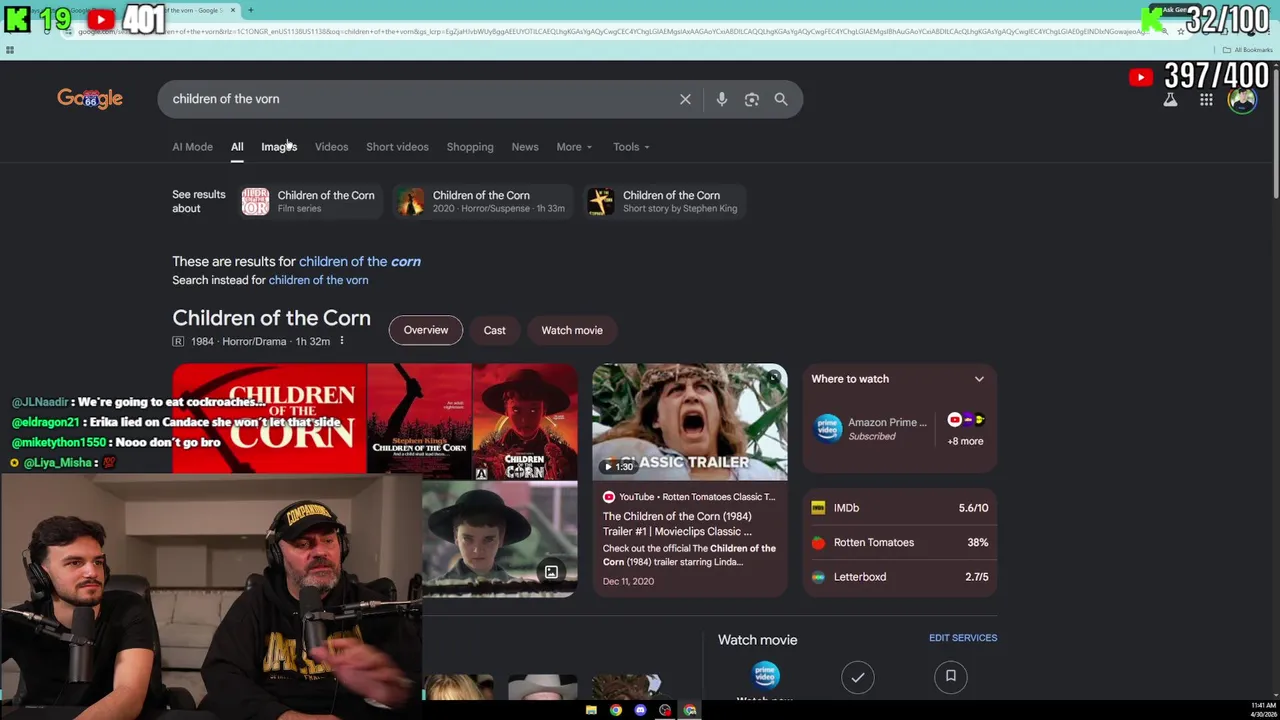Select the Cast chip
Screen dimensions: 1280x720
(x=495, y=330)
